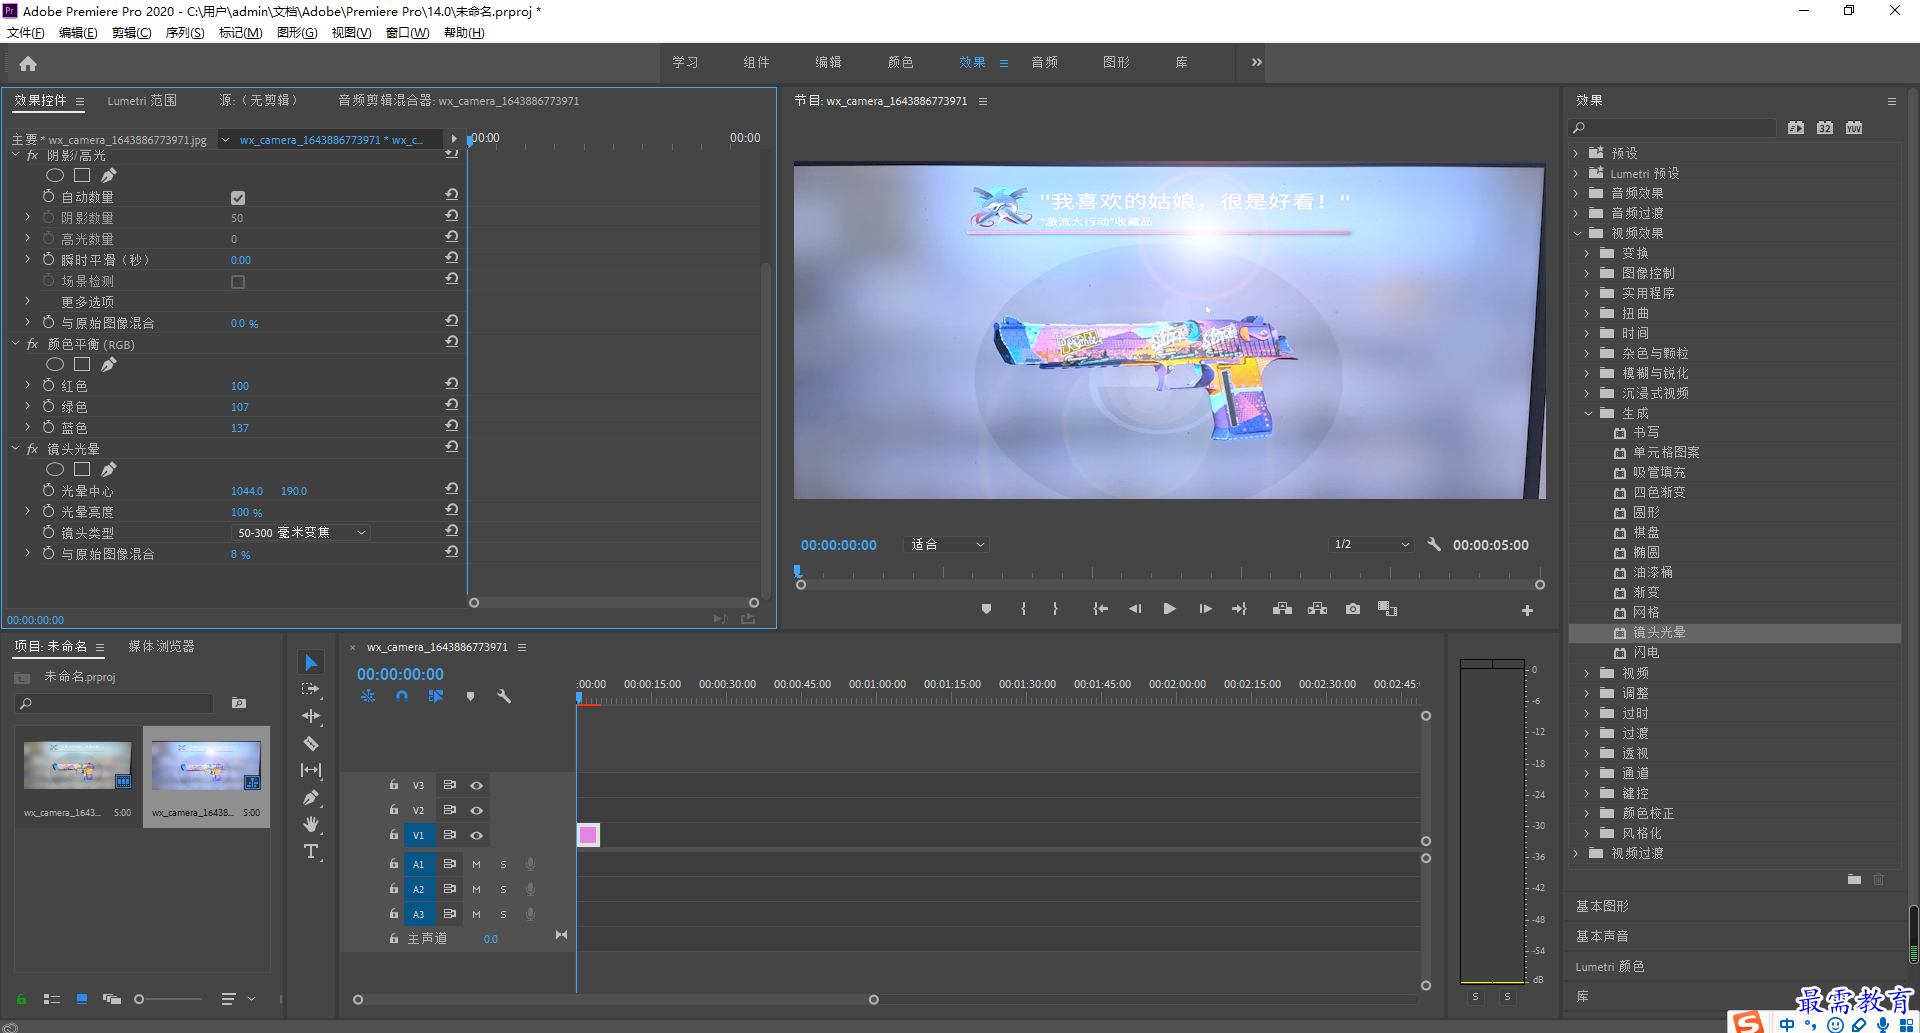Open the Program monitor button editor plus
Viewport: 1920px width, 1033px height.
(1527, 610)
